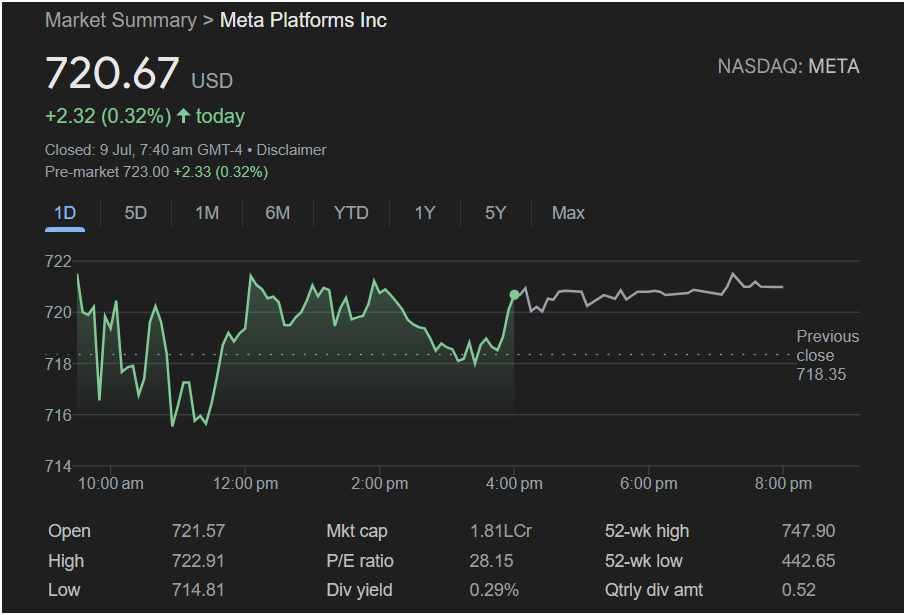Screen dimensions: 906x615
Task: Click the 720 price axis label
Action: point(58,313)
